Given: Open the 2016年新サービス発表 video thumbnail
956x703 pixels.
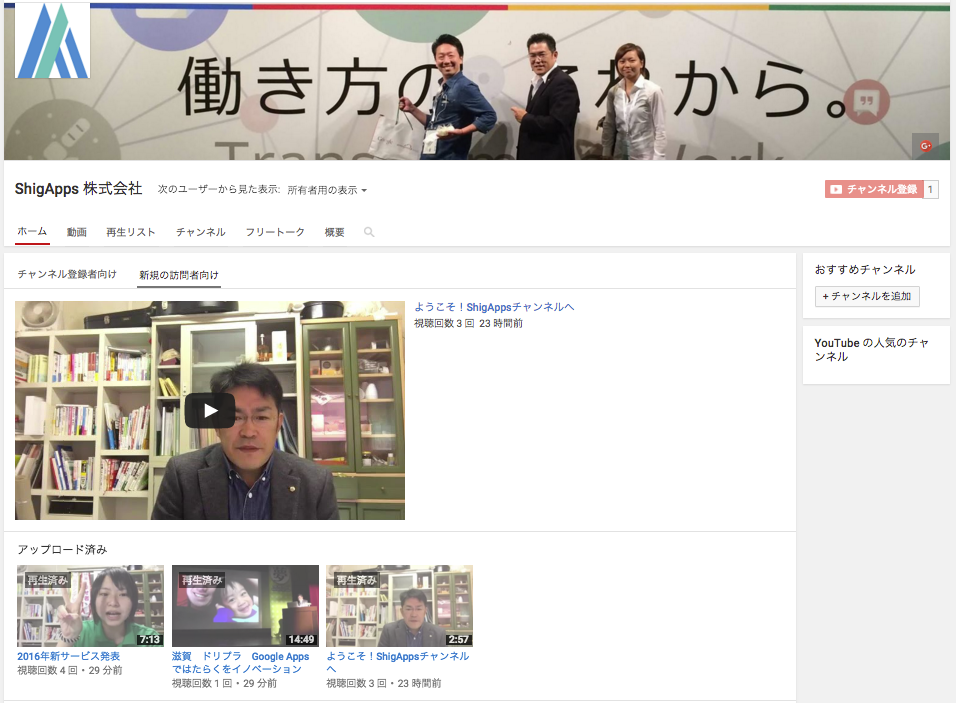Looking at the screenshot, I should click(x=90, y=605).
